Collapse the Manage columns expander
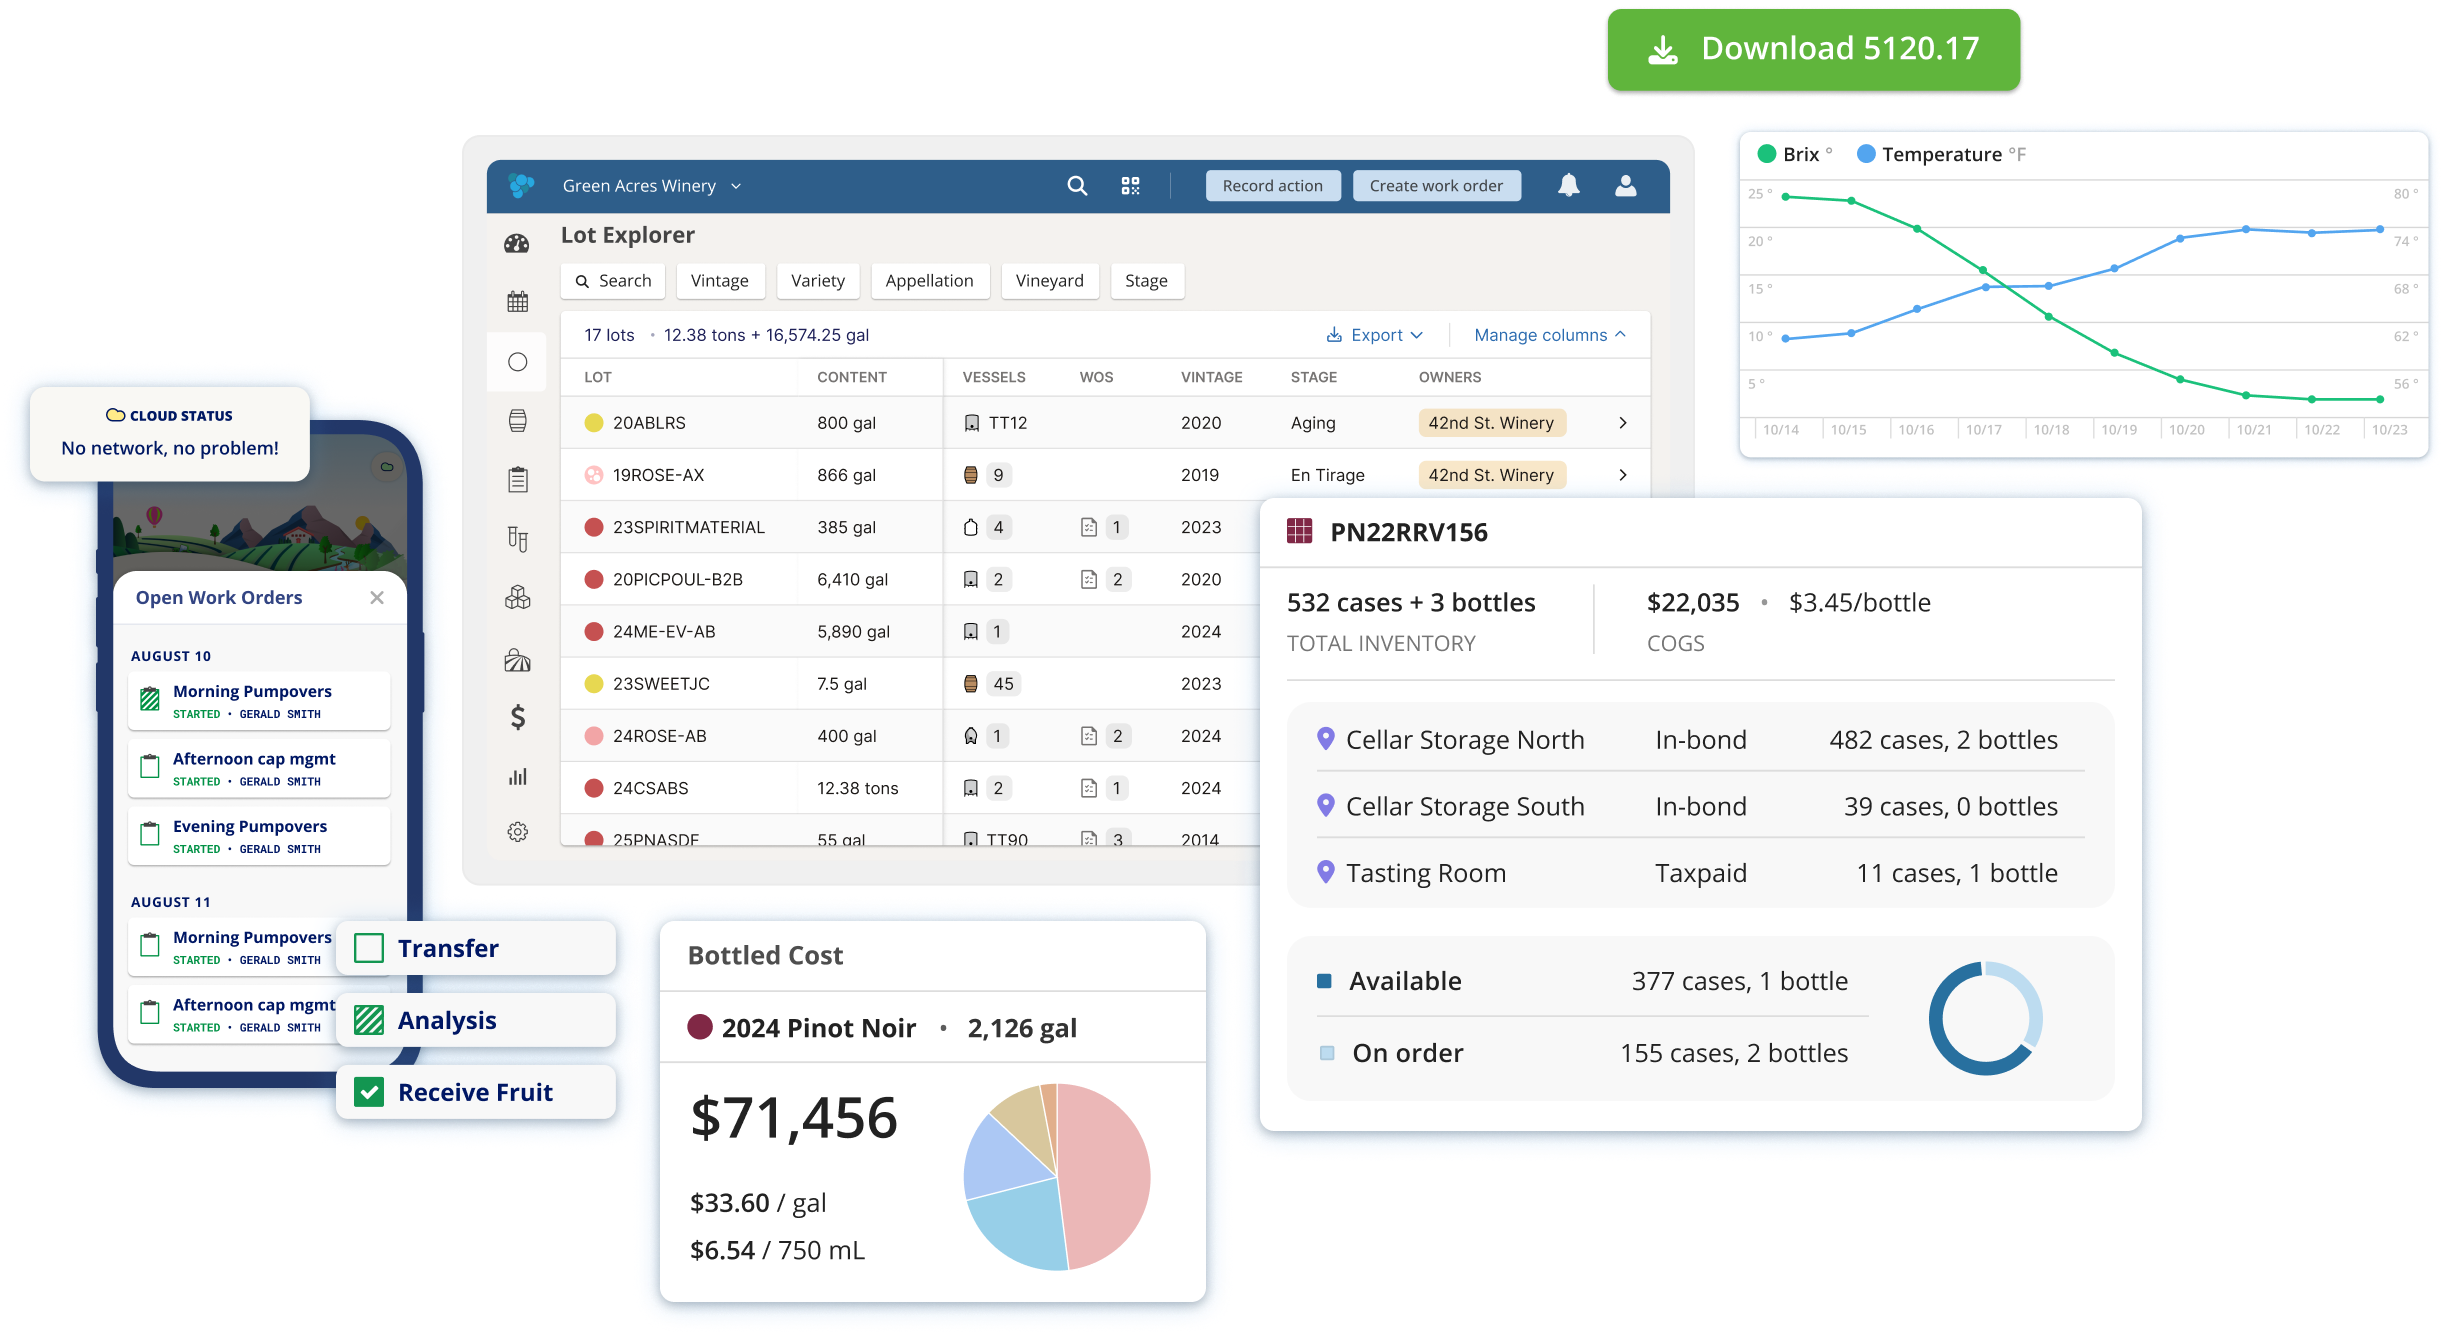Screen dimensions: 2457x1335 (x=1549, y=335)
